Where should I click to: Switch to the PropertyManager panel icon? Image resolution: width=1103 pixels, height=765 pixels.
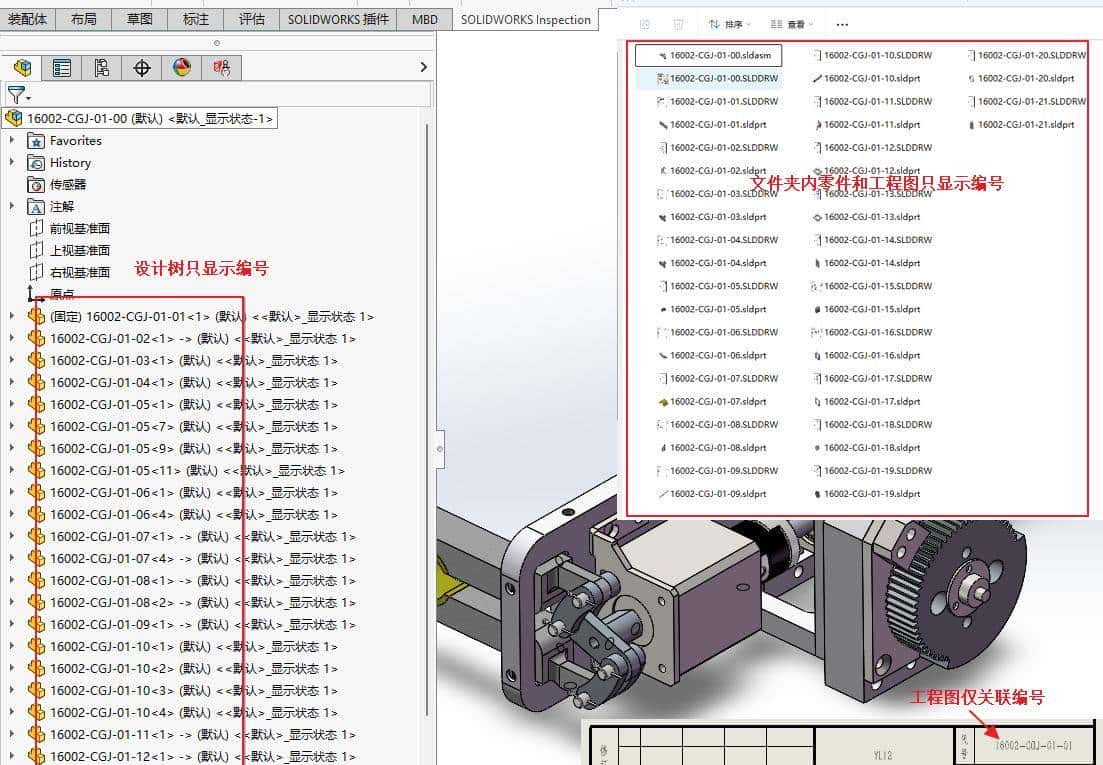pos(62,68)
